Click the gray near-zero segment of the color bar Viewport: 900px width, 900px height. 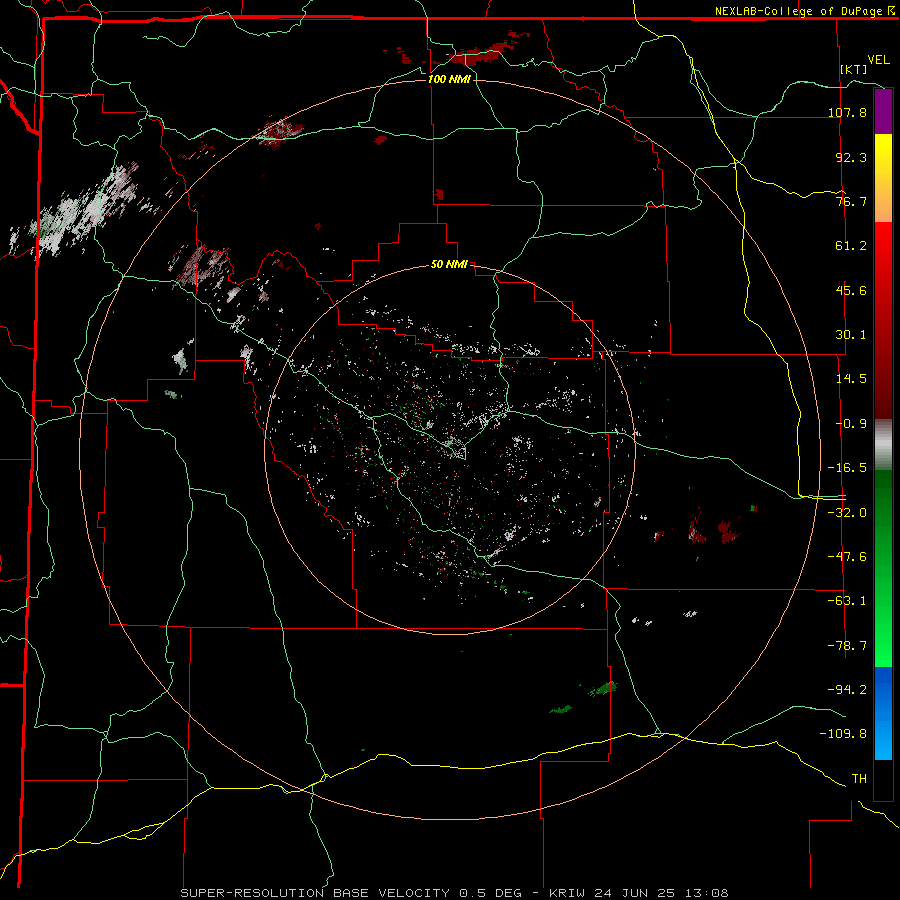point(883,444)
